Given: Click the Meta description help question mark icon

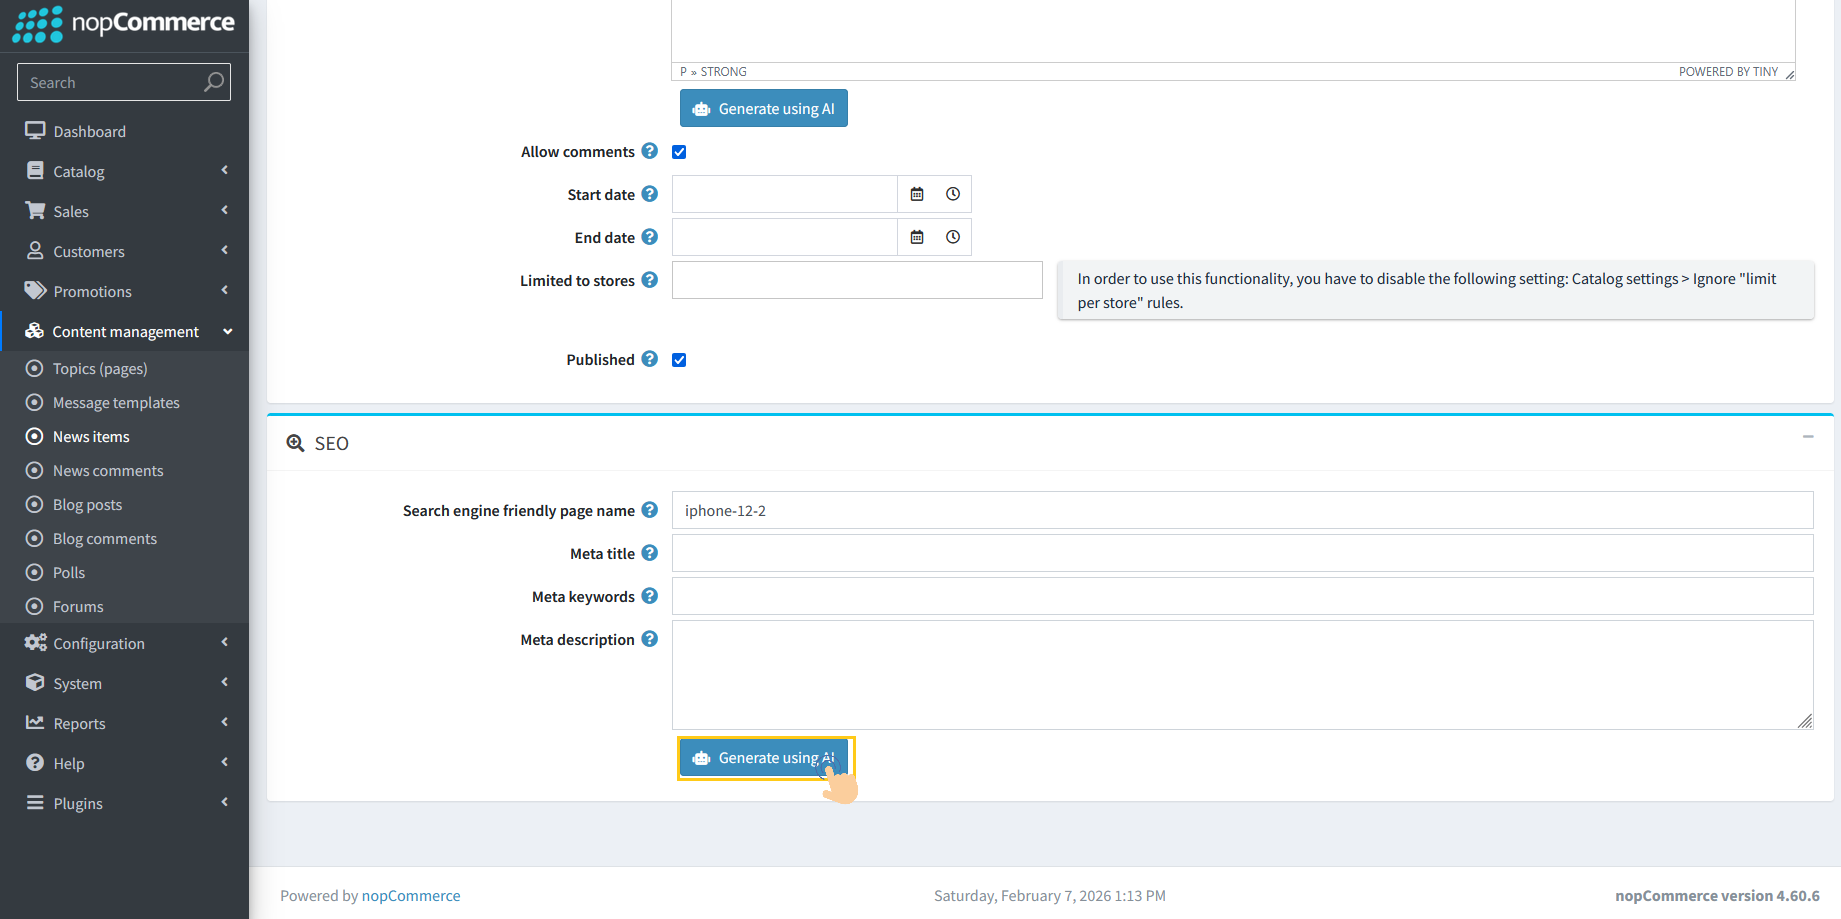Looking at the screenshot, I should coord(650,639).
